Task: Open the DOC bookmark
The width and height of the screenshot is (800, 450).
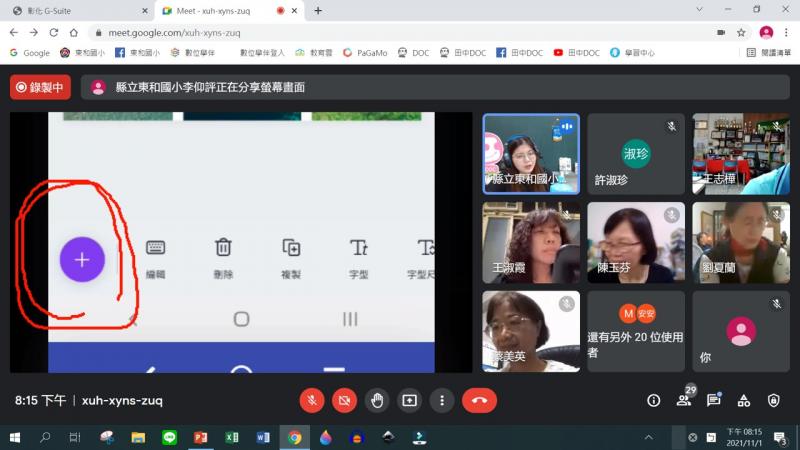Action: coord(413,53)
